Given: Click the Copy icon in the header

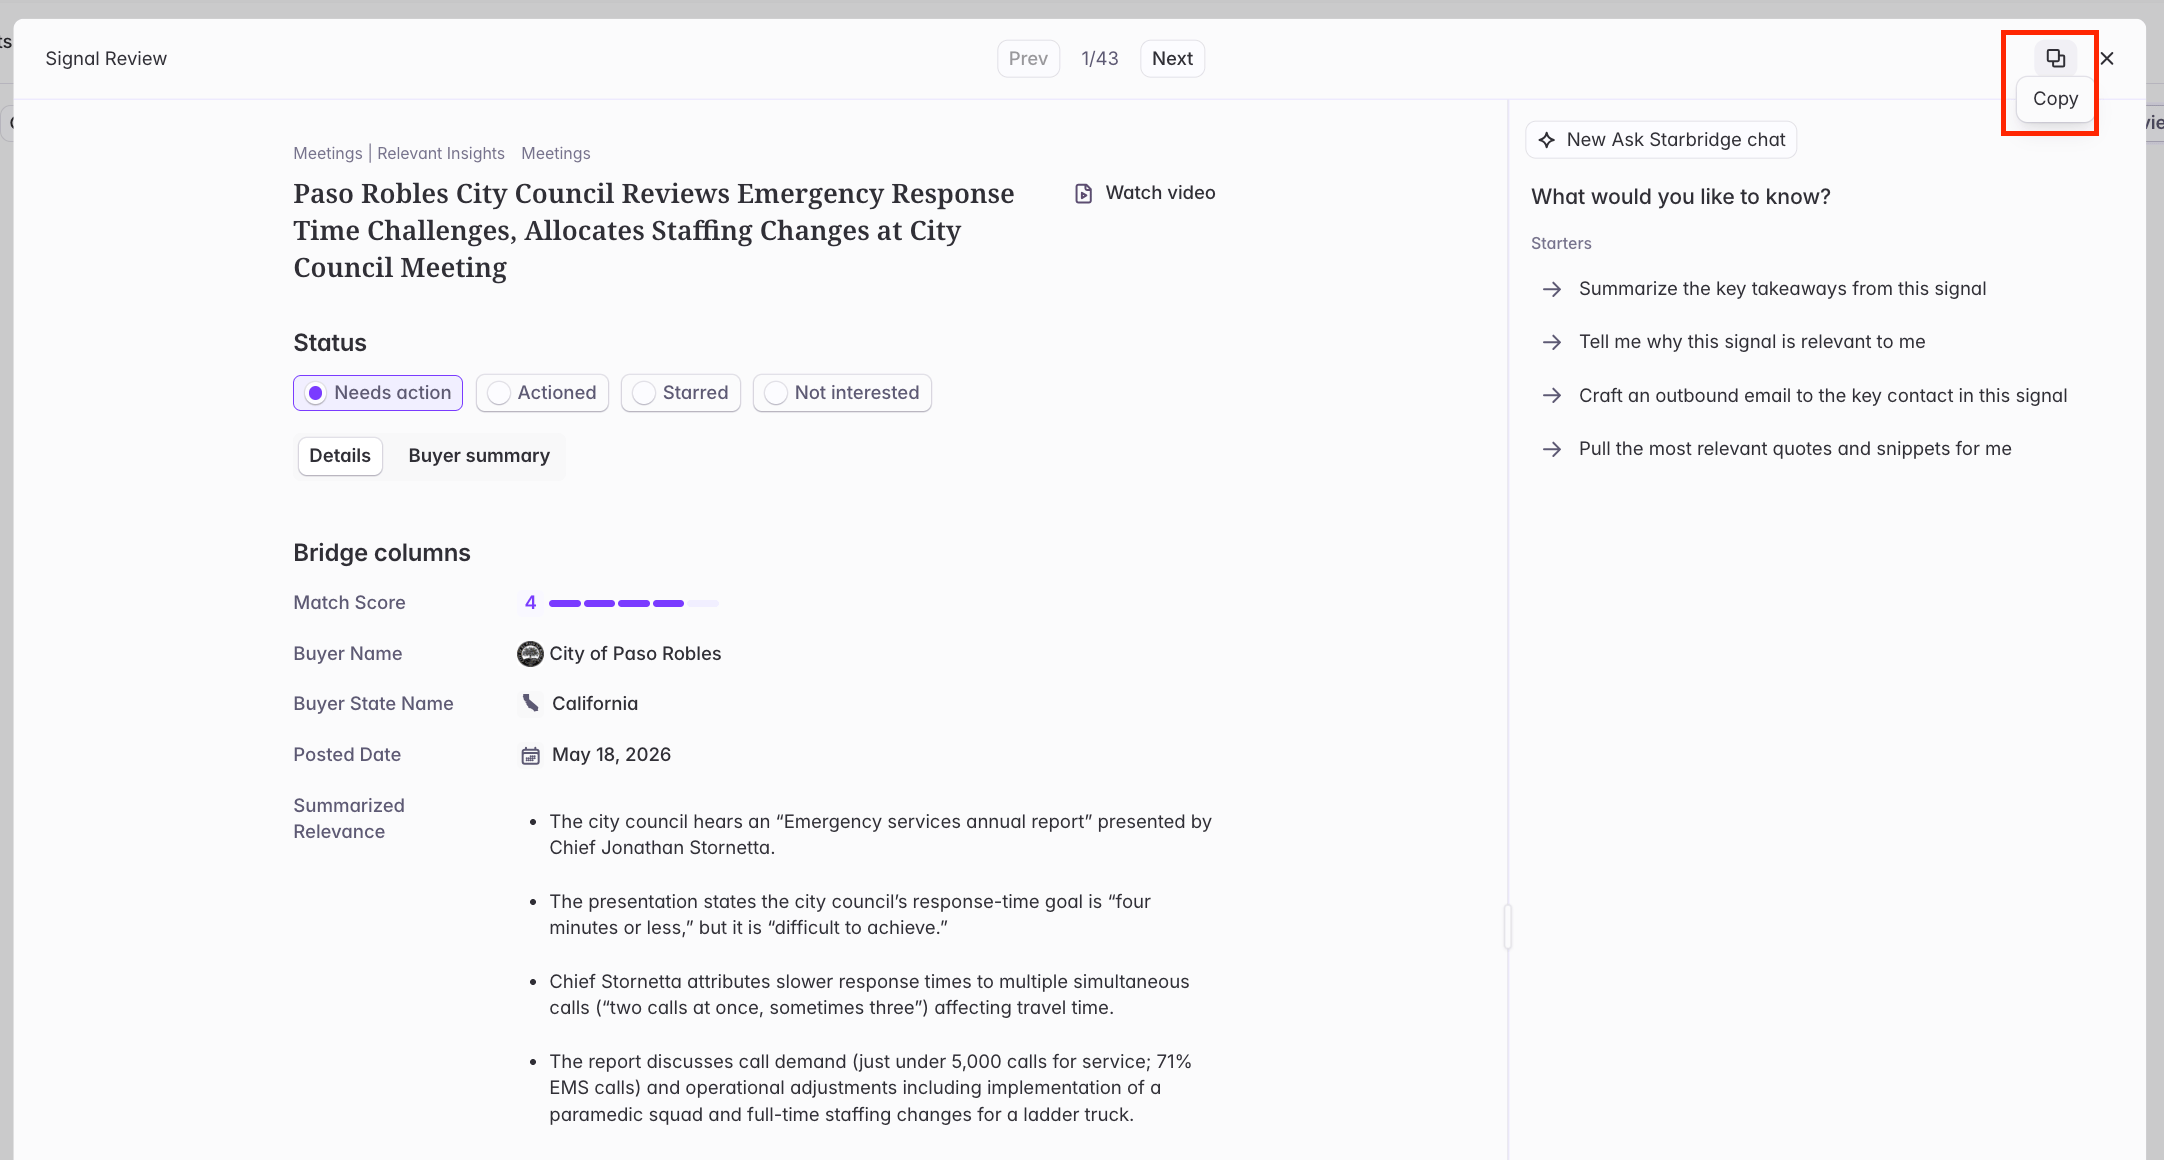Looking at the screenshot, I should coord(2055,58).
